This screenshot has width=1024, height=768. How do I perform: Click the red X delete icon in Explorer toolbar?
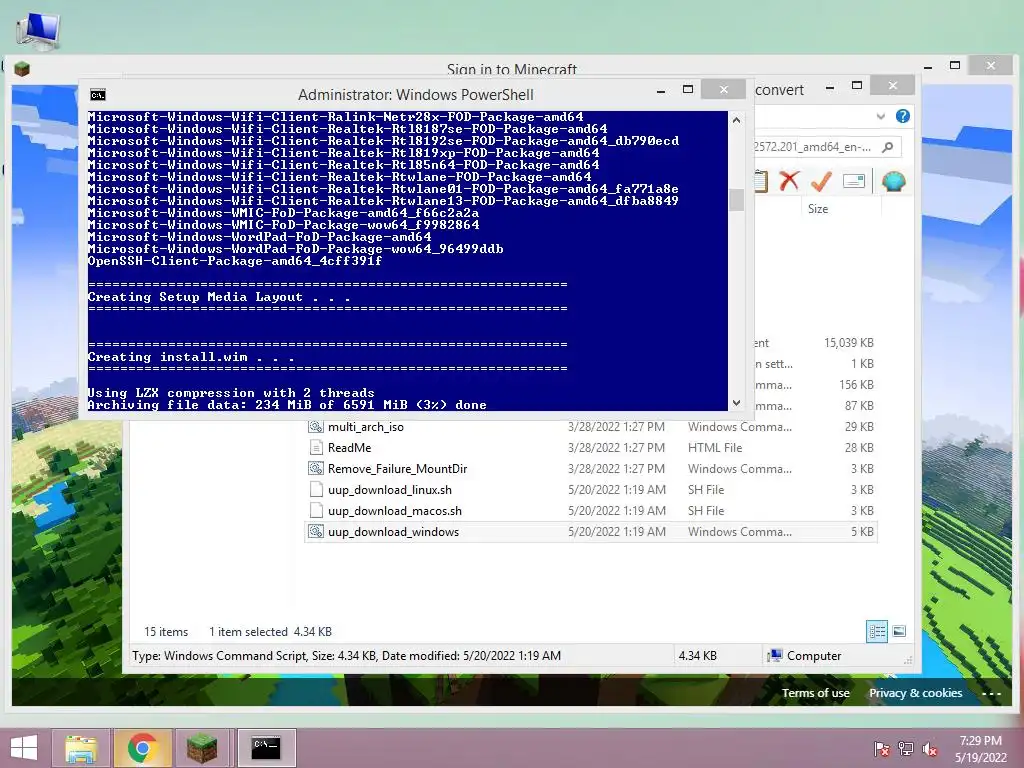[x=790, y=181]
